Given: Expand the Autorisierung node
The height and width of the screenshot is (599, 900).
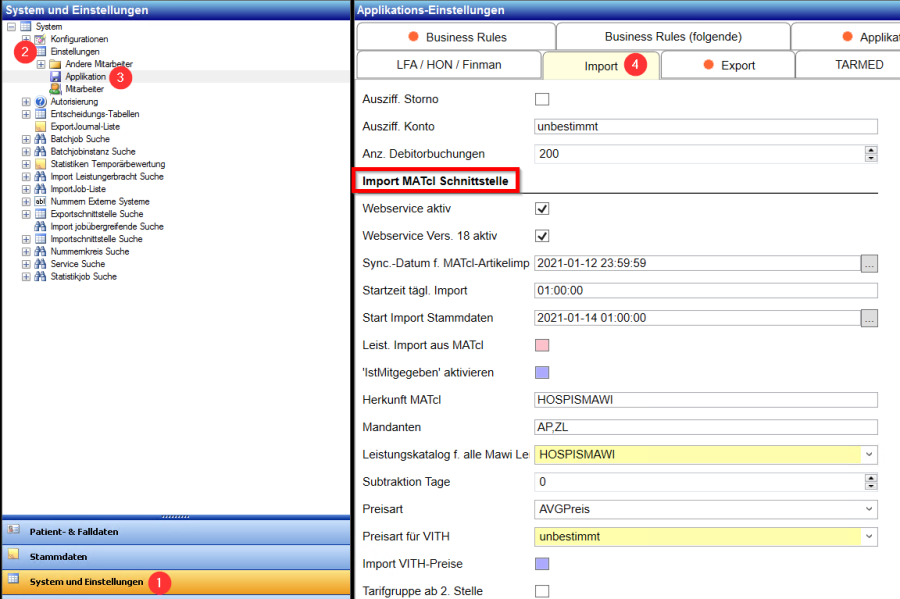Looking at the screenshot, I should 26,102.
